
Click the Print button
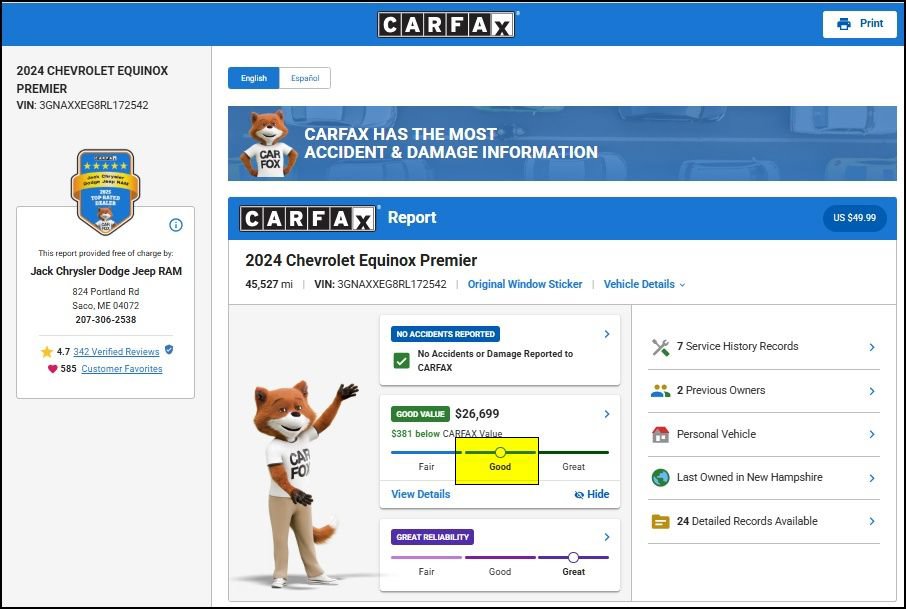tap(860, 24)
